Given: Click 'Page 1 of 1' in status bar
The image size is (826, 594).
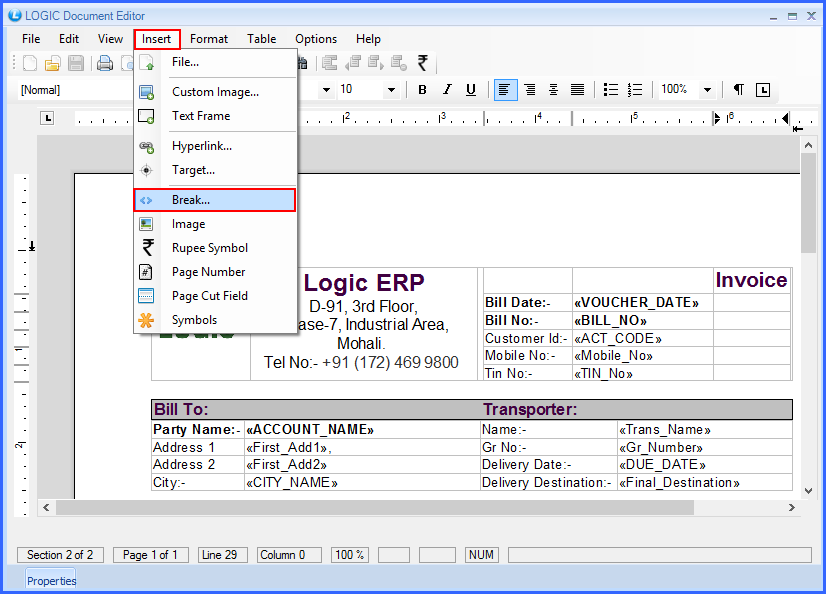Looking at the screenshot, I should pyautogui.click(x=150, y=555).
